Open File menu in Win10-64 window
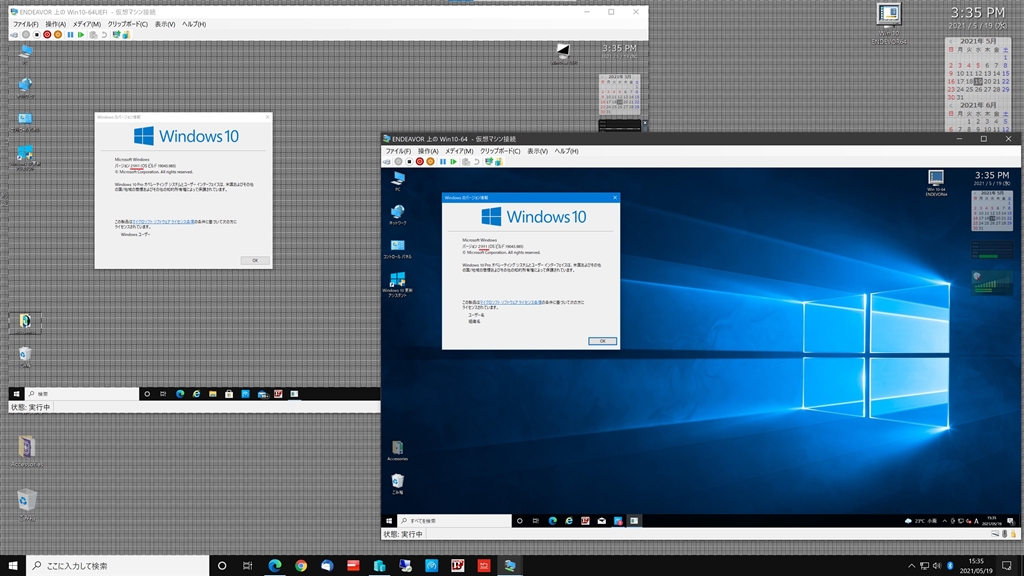This screenshot has width=1024, height=576. pyautogui.click(x=398, y=151)
